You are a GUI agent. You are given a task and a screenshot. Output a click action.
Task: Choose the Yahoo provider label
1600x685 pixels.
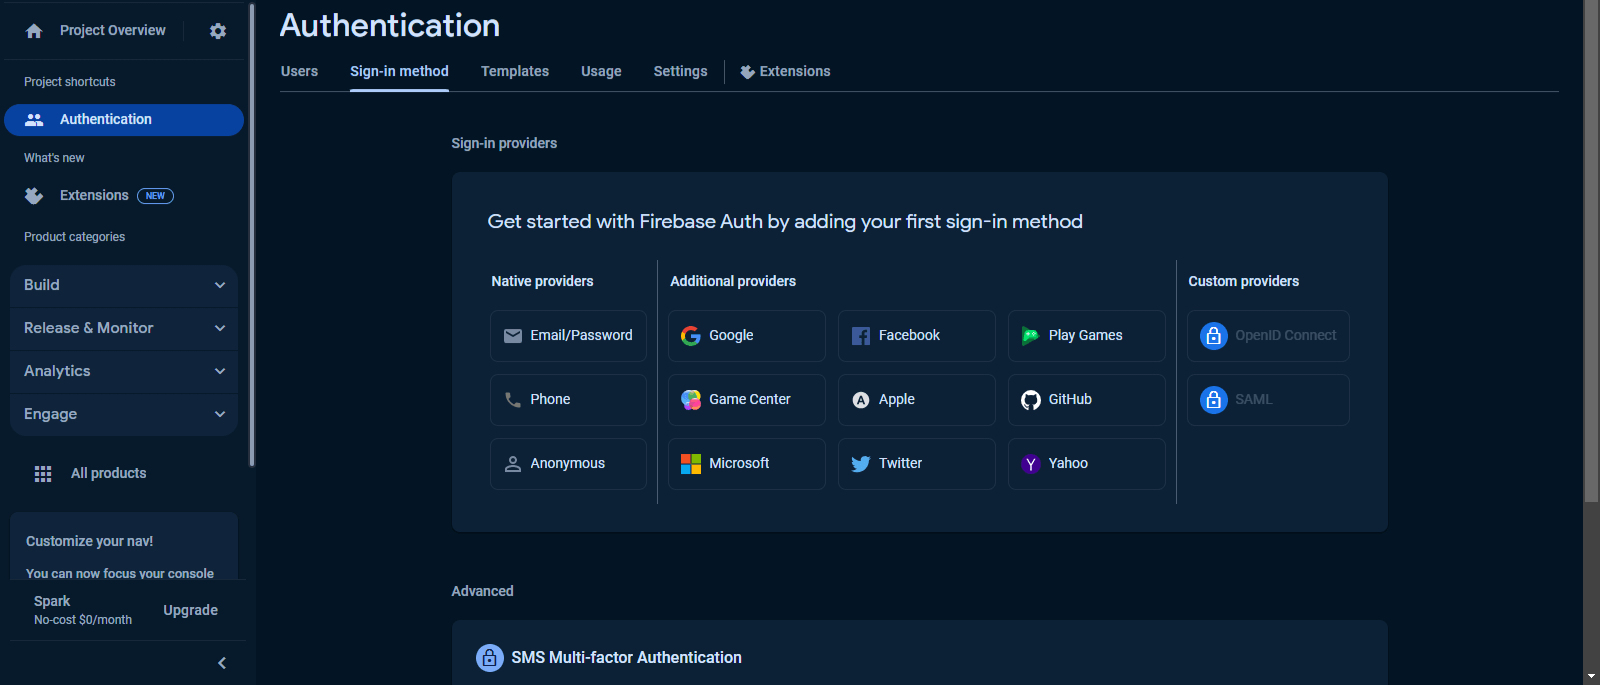click(1068, 463)
